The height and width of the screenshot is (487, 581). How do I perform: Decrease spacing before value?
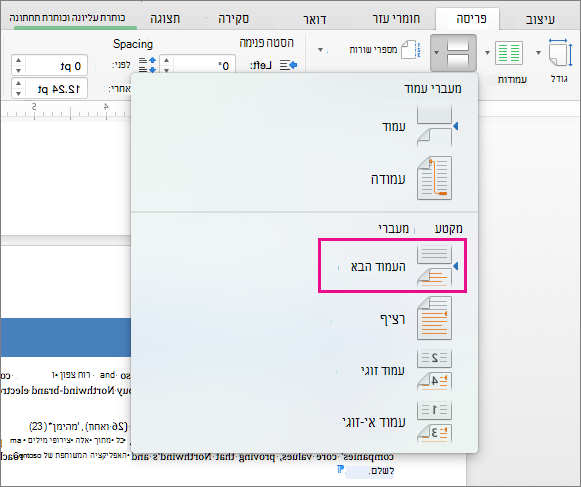19,70
